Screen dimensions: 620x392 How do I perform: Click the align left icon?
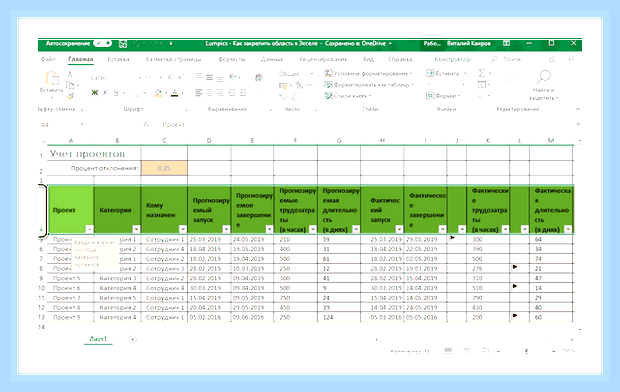coord(198,93)
